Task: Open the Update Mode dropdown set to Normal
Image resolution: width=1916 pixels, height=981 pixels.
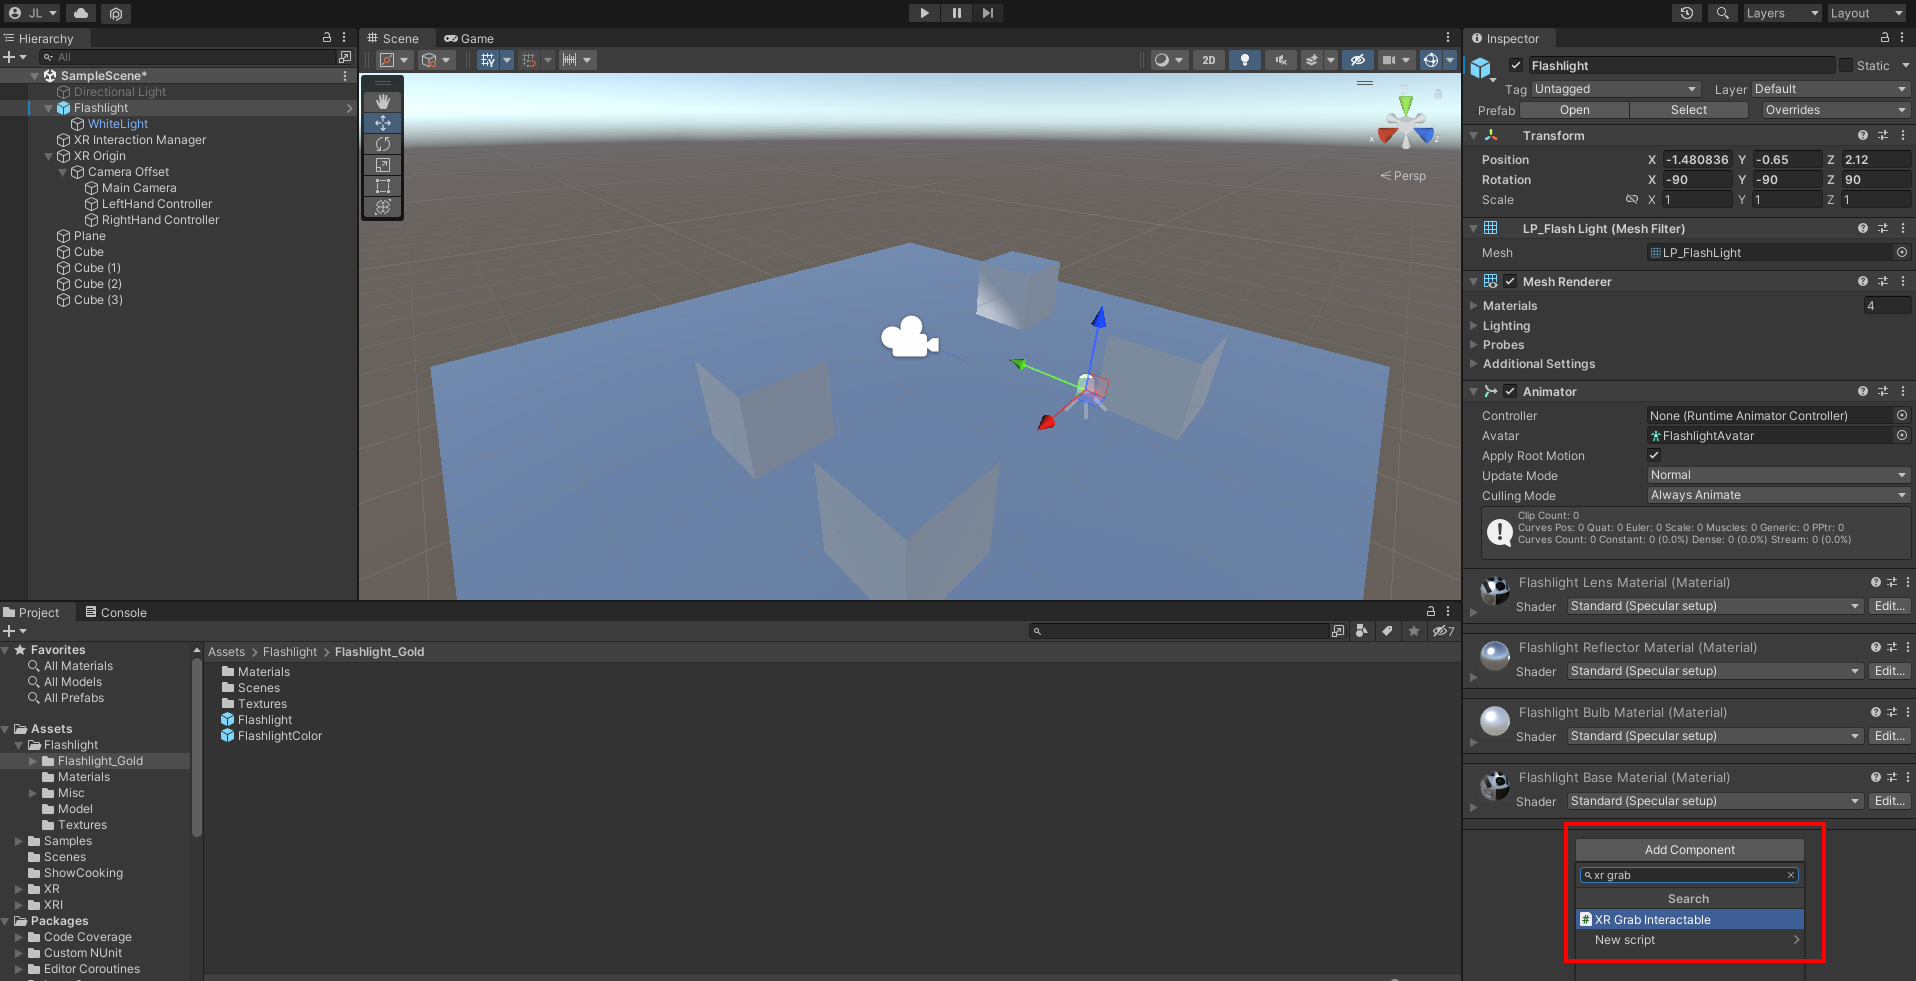Action: coord(1778,475)
